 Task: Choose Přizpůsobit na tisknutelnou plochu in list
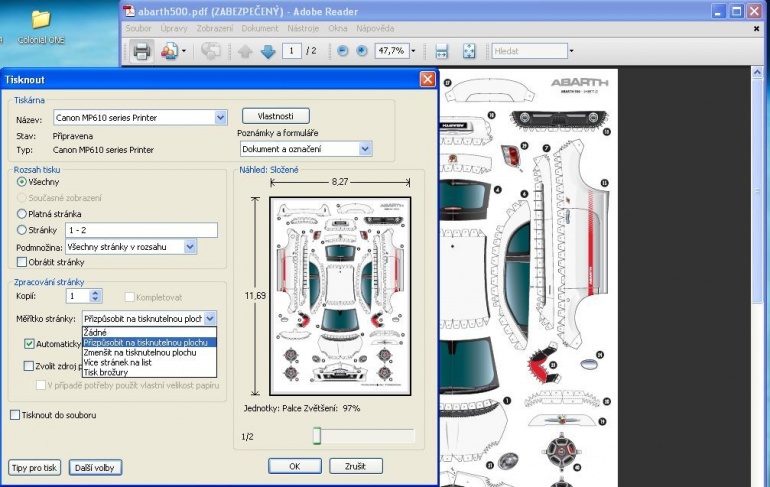click(x=149, y=343)
